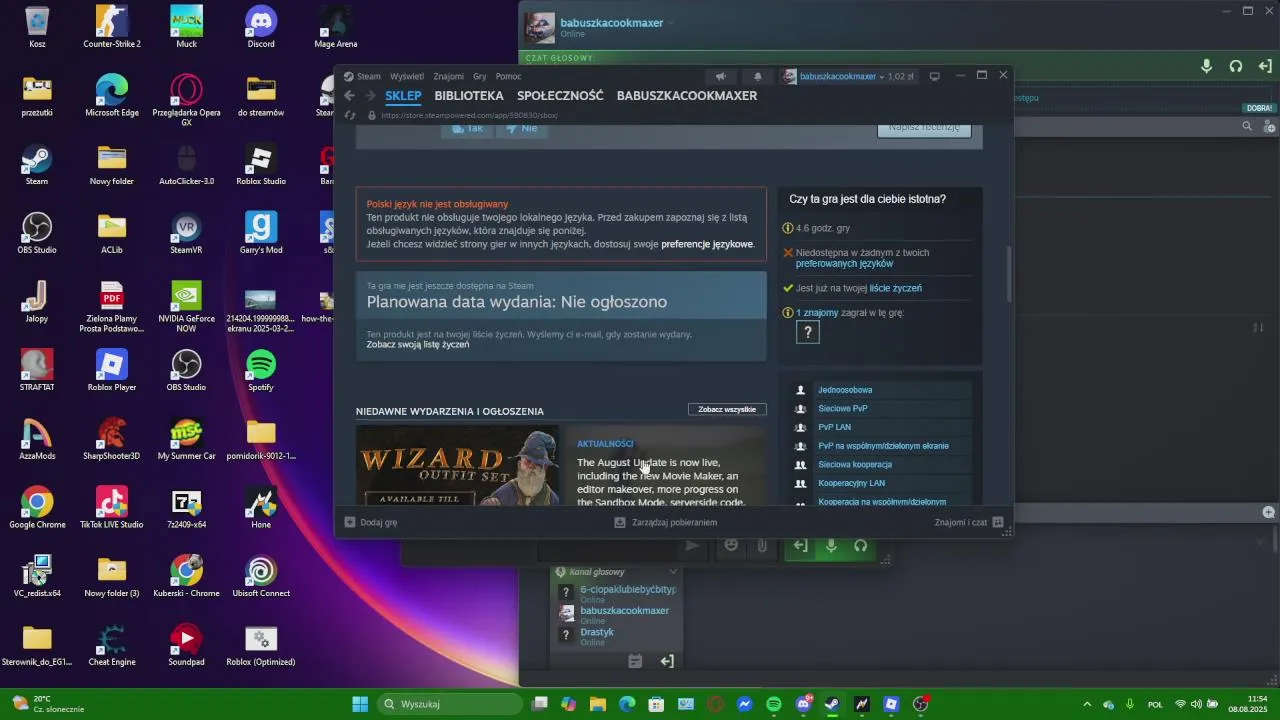Collapse the Kanał głosowy section chevron
The width and height of the screenshot is (1280, 720).
673,572
